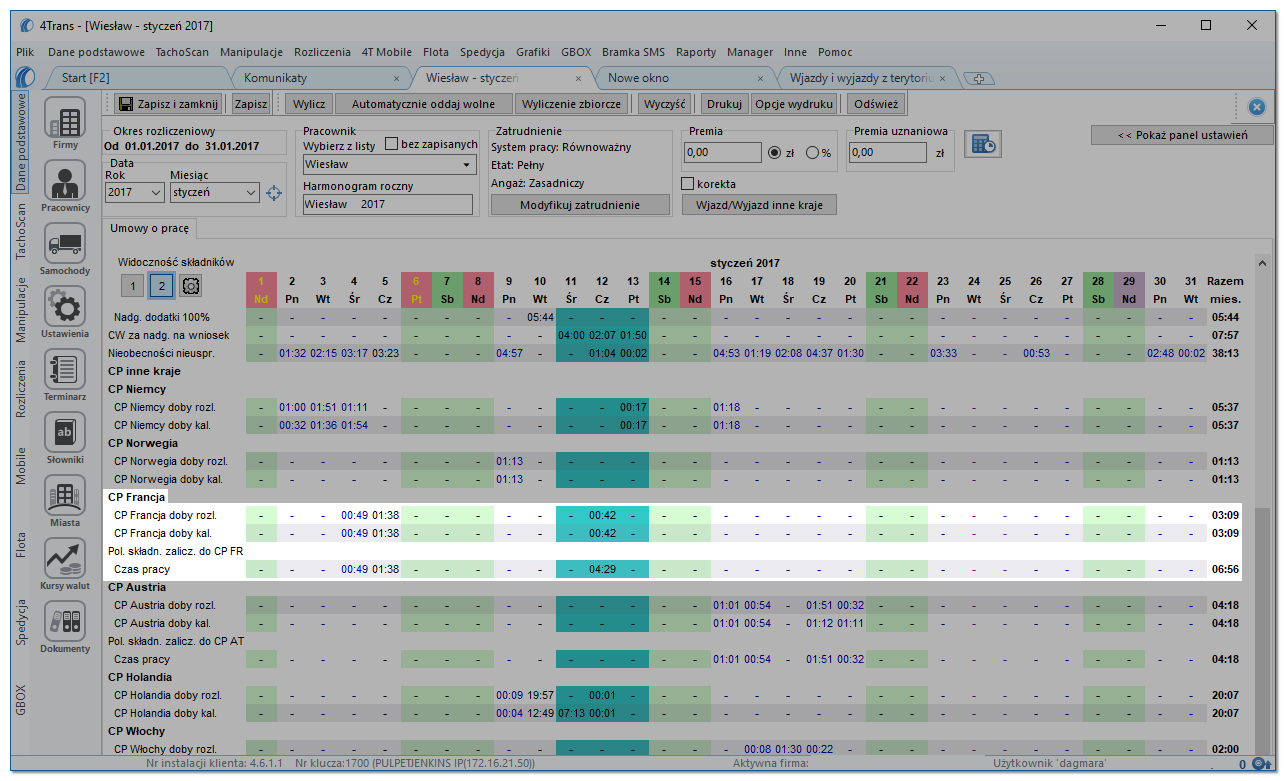Click the blue round close panel icon

(x=1257, y=107)
